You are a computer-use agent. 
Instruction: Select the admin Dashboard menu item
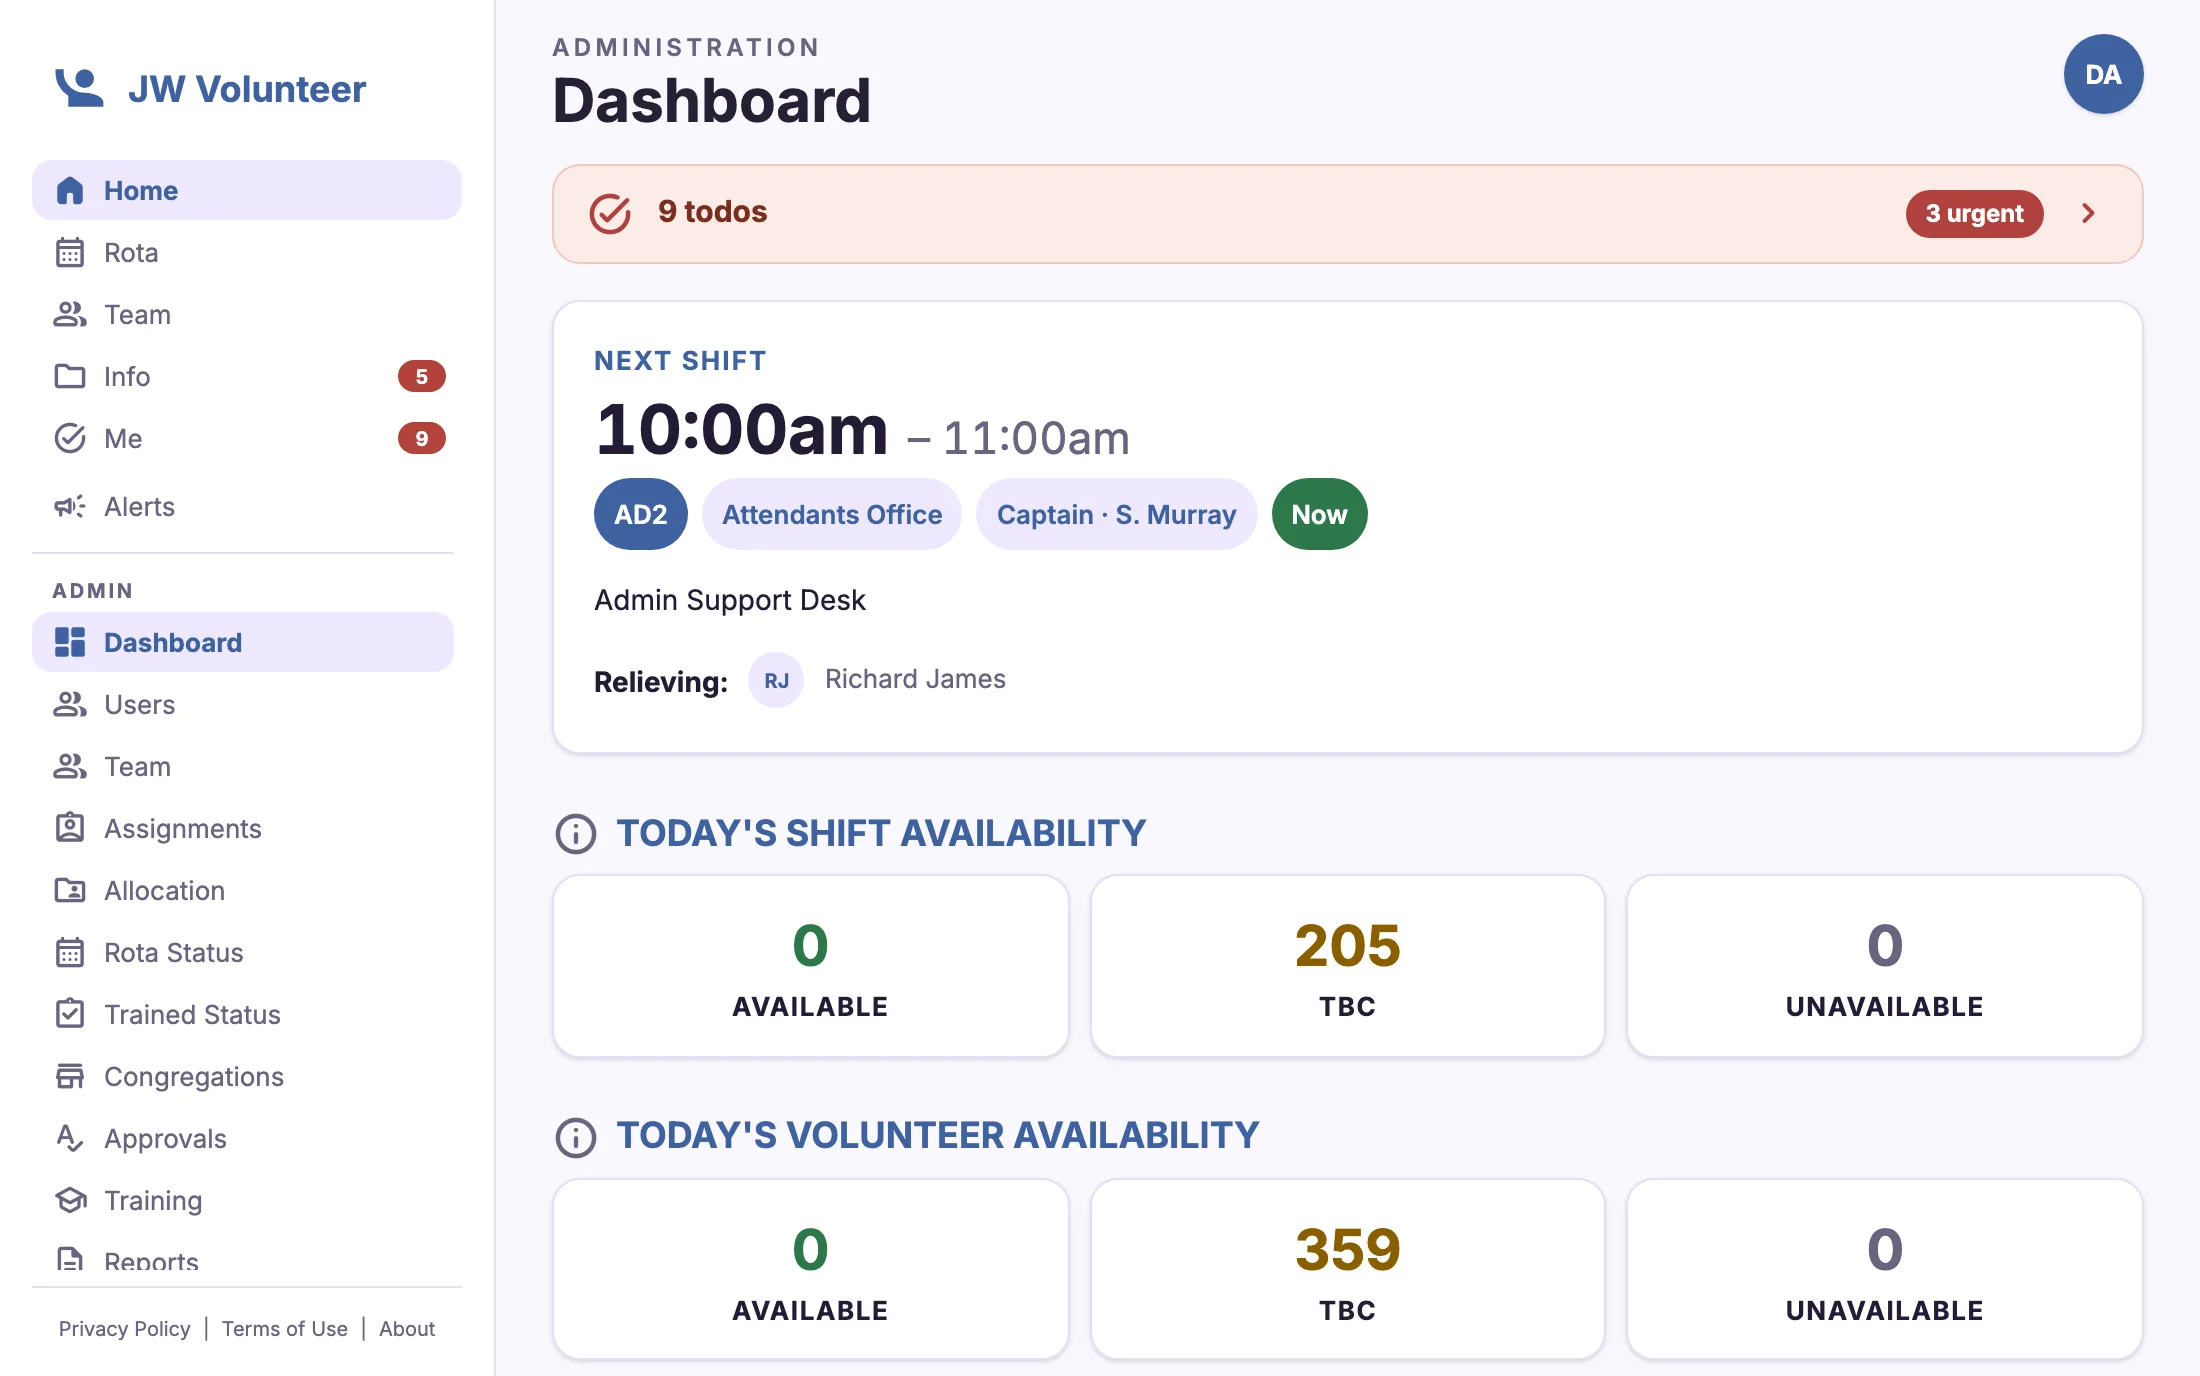243,642
